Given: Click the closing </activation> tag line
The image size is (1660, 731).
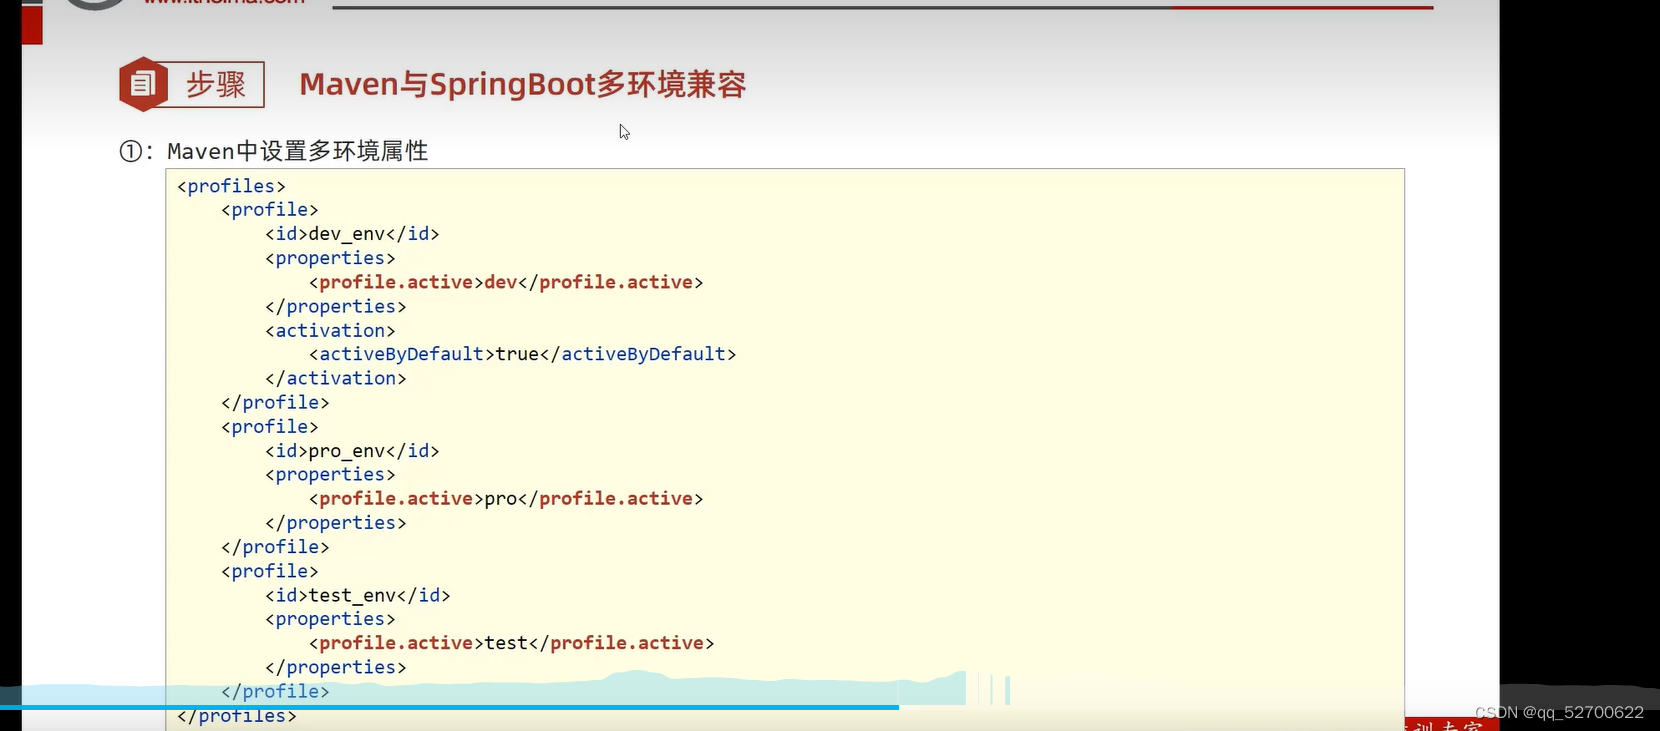Looking at the screenshot, I should click(x=335, y=378).
